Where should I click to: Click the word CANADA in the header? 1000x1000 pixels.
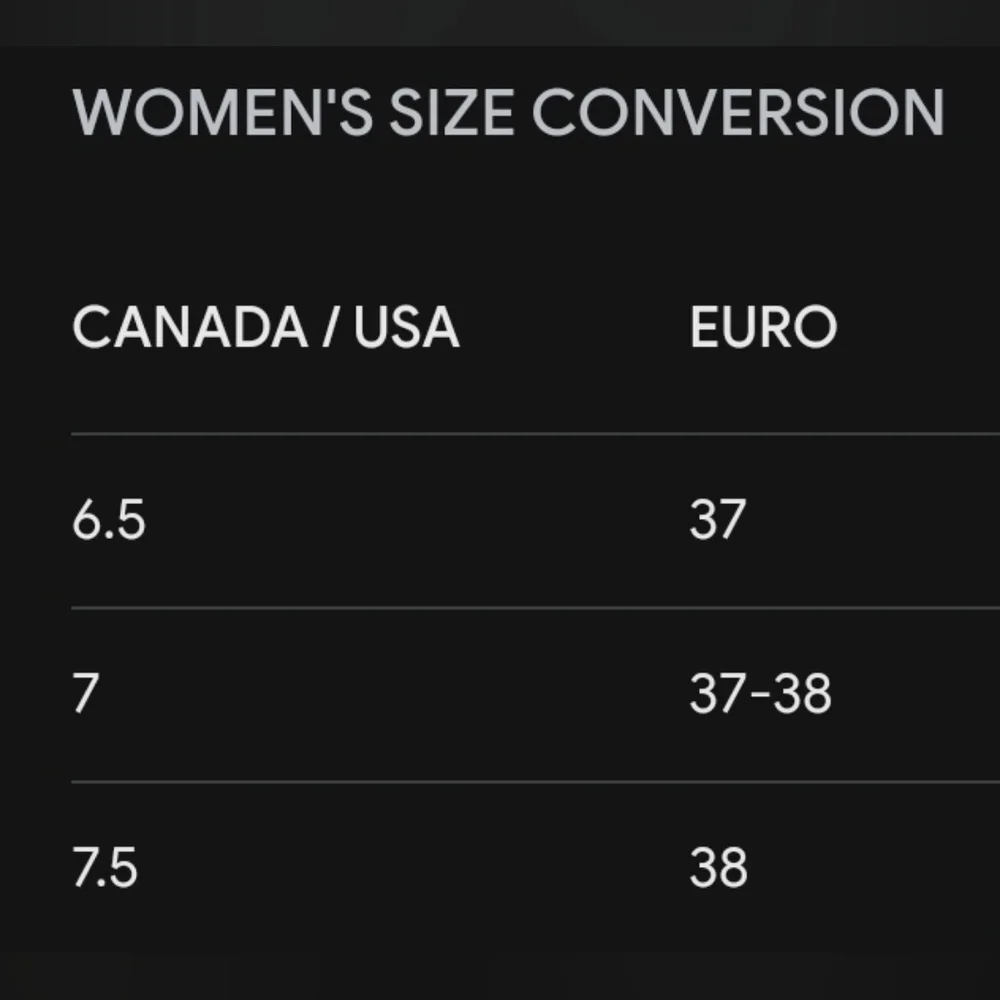(x=191, y=327)
